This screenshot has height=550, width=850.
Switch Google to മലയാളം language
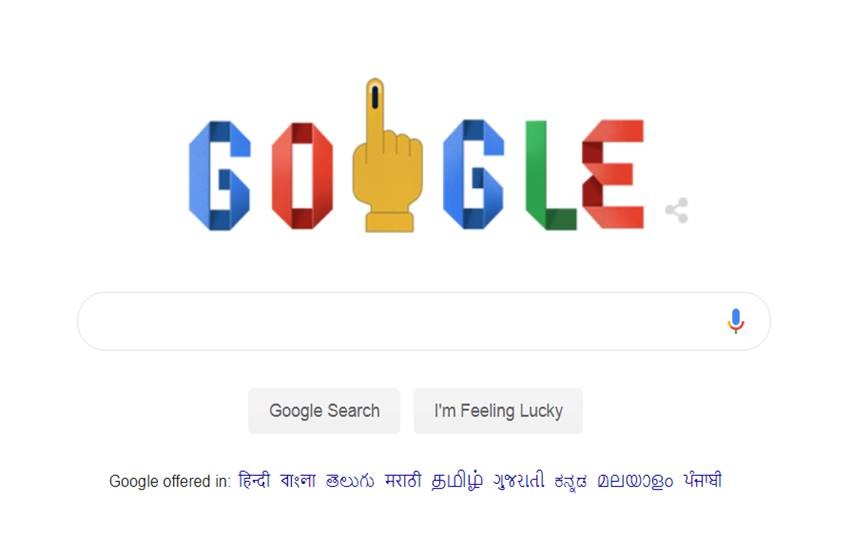635,481
